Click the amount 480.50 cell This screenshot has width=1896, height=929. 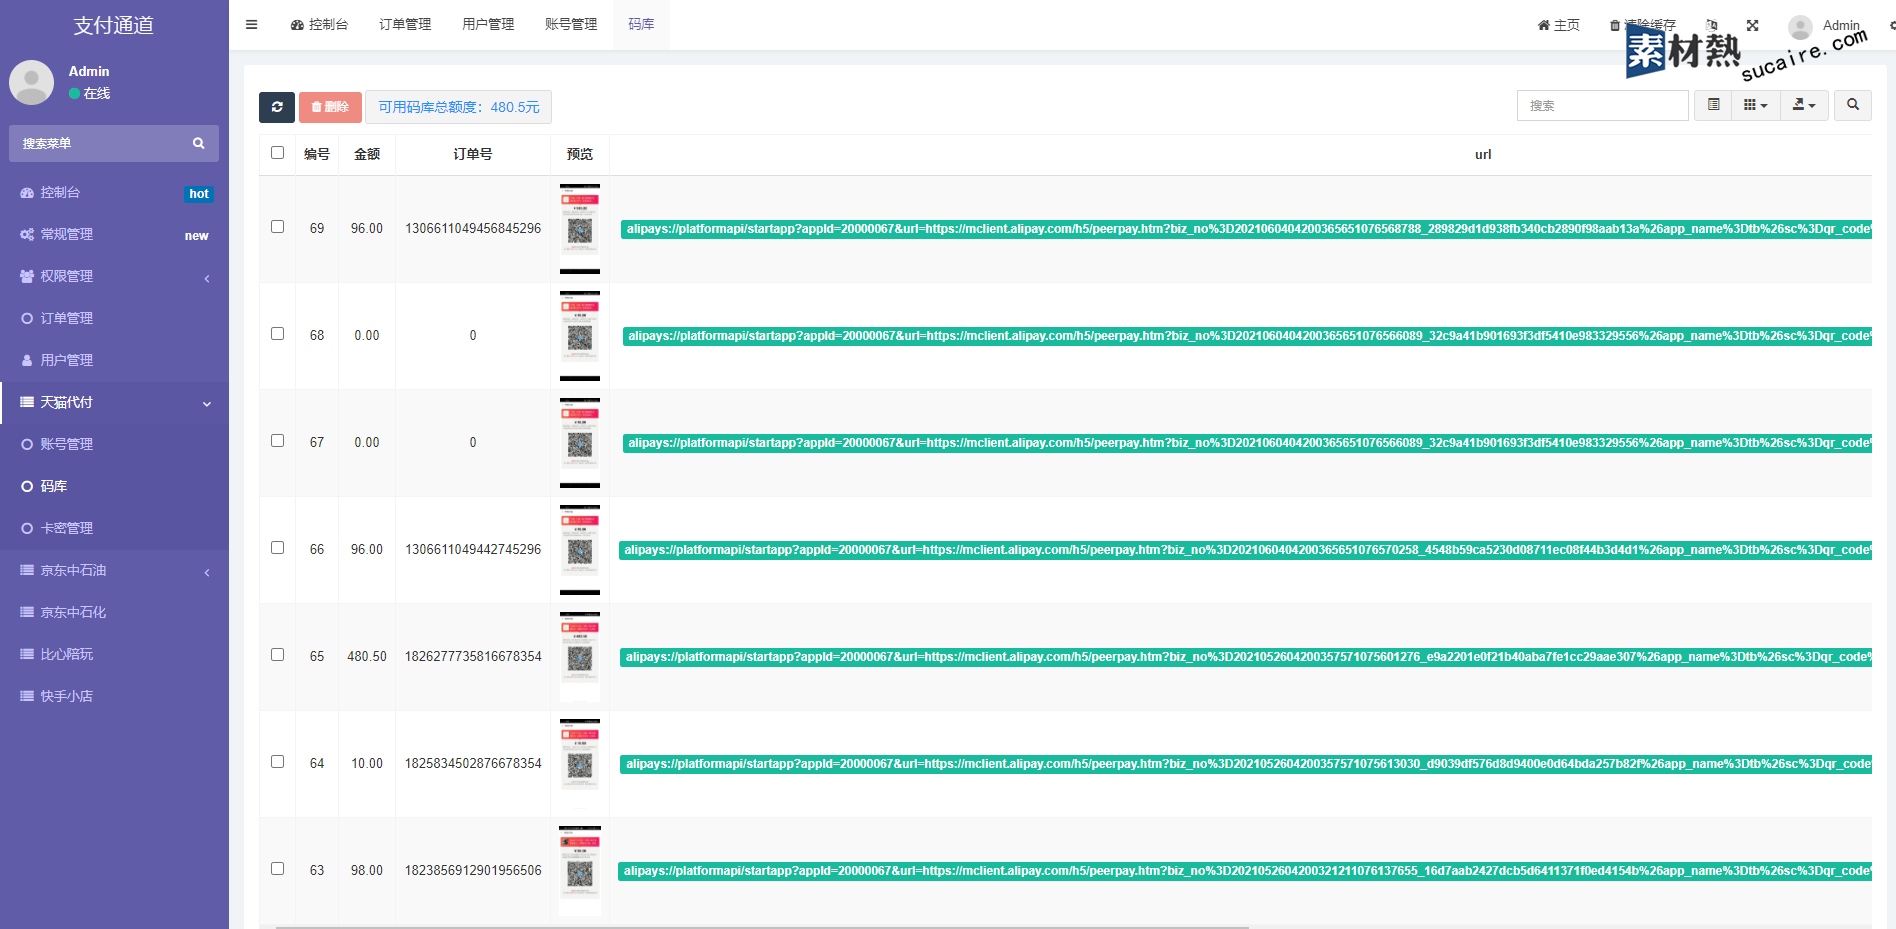[x=367, y=657]
